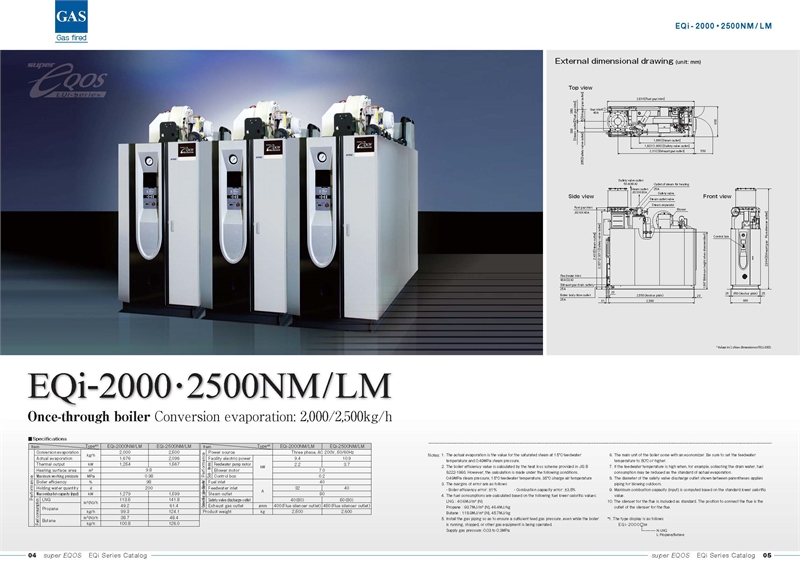
Task: Click note 10 about the flue silencer
Action: (685, 504)
